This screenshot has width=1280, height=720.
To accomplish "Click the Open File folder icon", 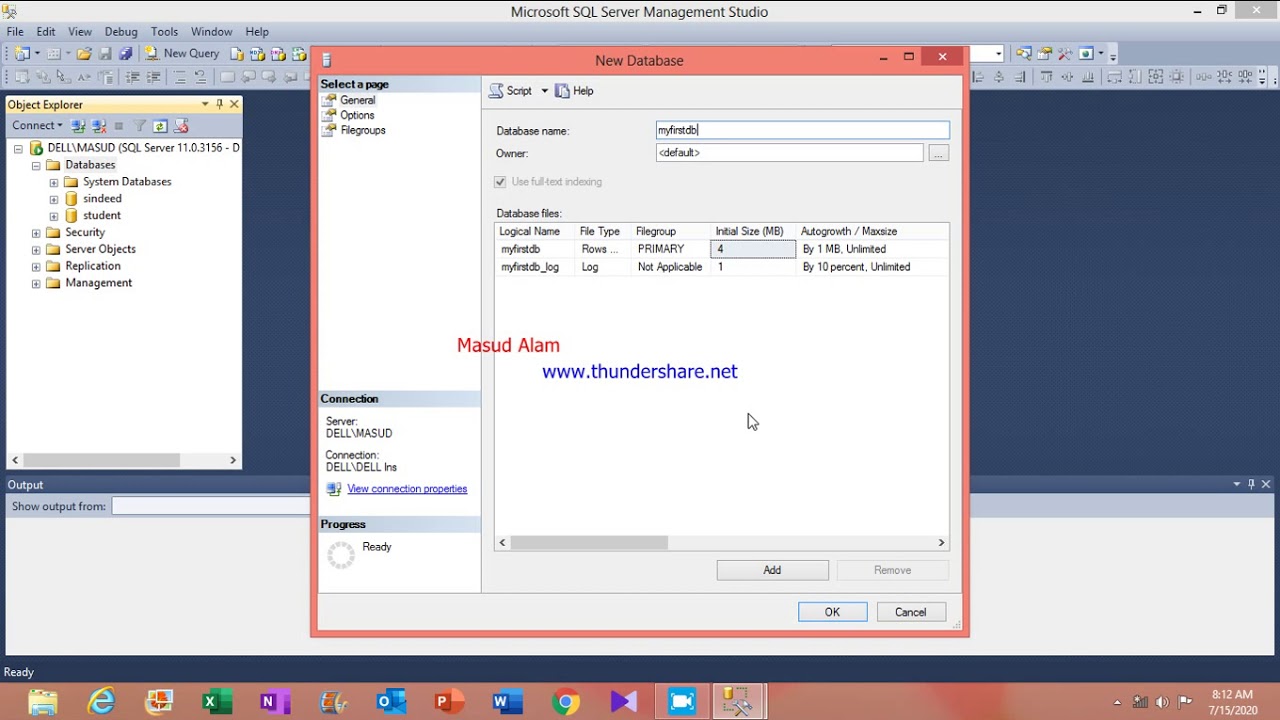I will pos(84,53).
